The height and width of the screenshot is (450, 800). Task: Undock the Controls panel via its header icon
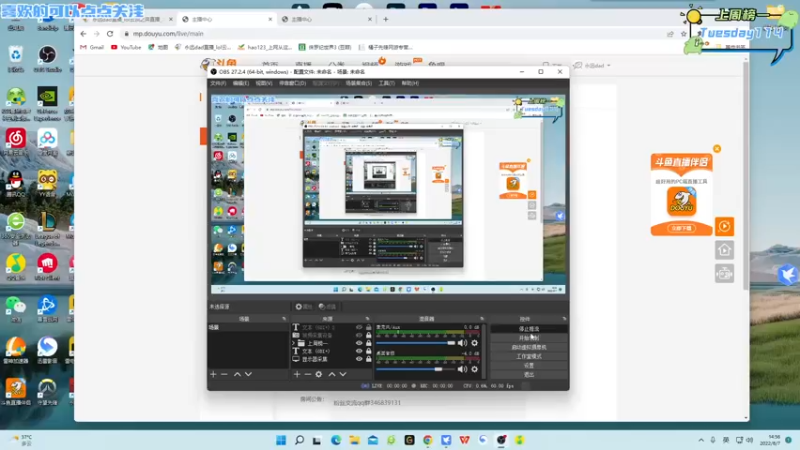click(x=564, y=319)
